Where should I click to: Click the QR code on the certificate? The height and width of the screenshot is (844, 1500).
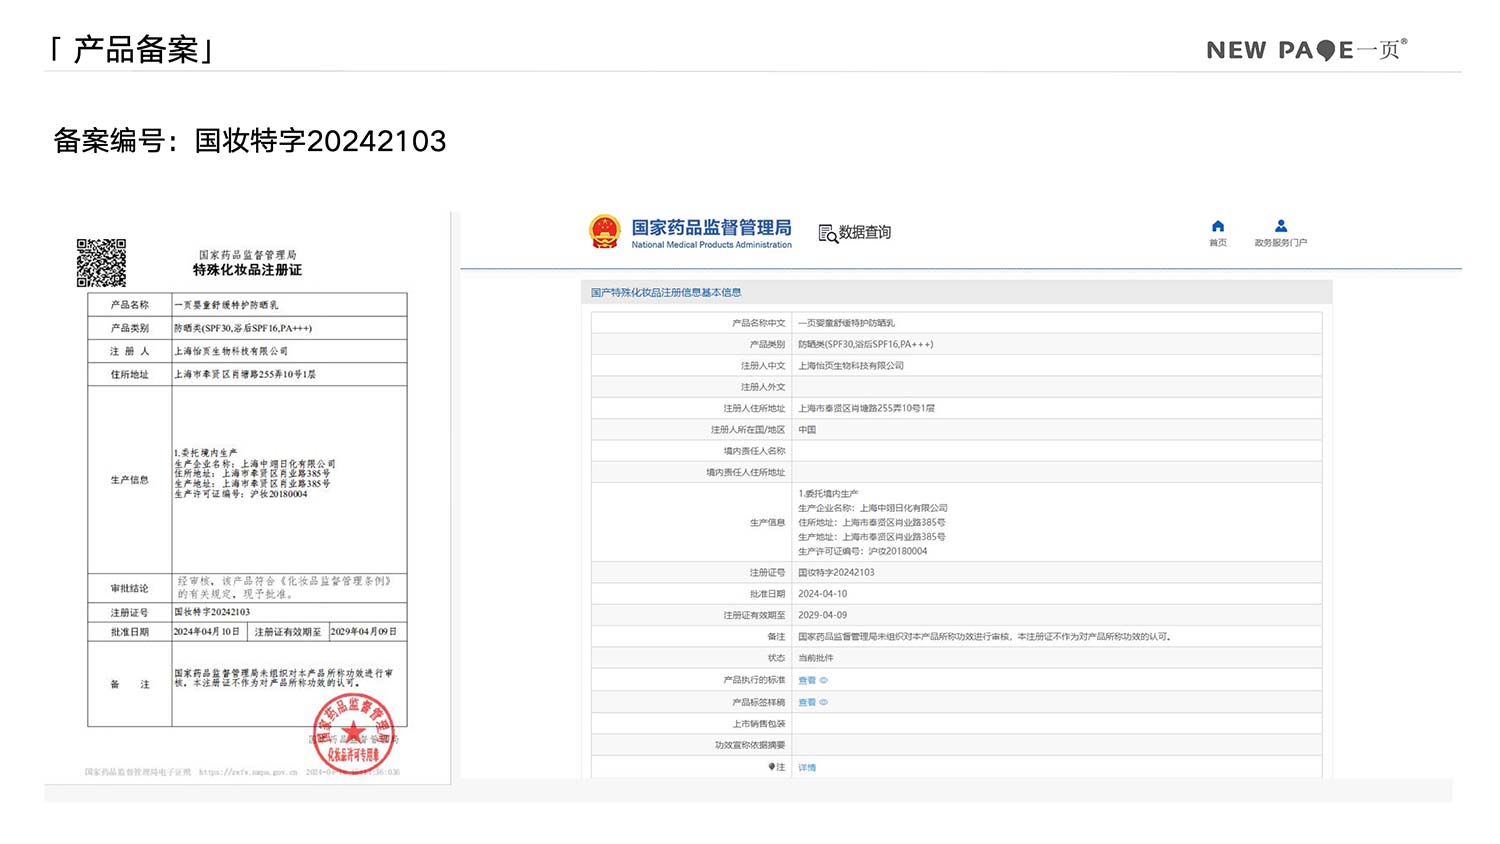[101, 263]
